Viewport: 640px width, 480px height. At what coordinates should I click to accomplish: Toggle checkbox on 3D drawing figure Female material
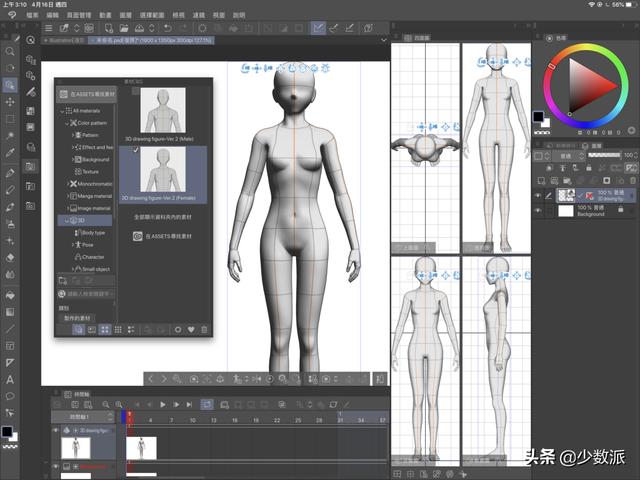136,150
